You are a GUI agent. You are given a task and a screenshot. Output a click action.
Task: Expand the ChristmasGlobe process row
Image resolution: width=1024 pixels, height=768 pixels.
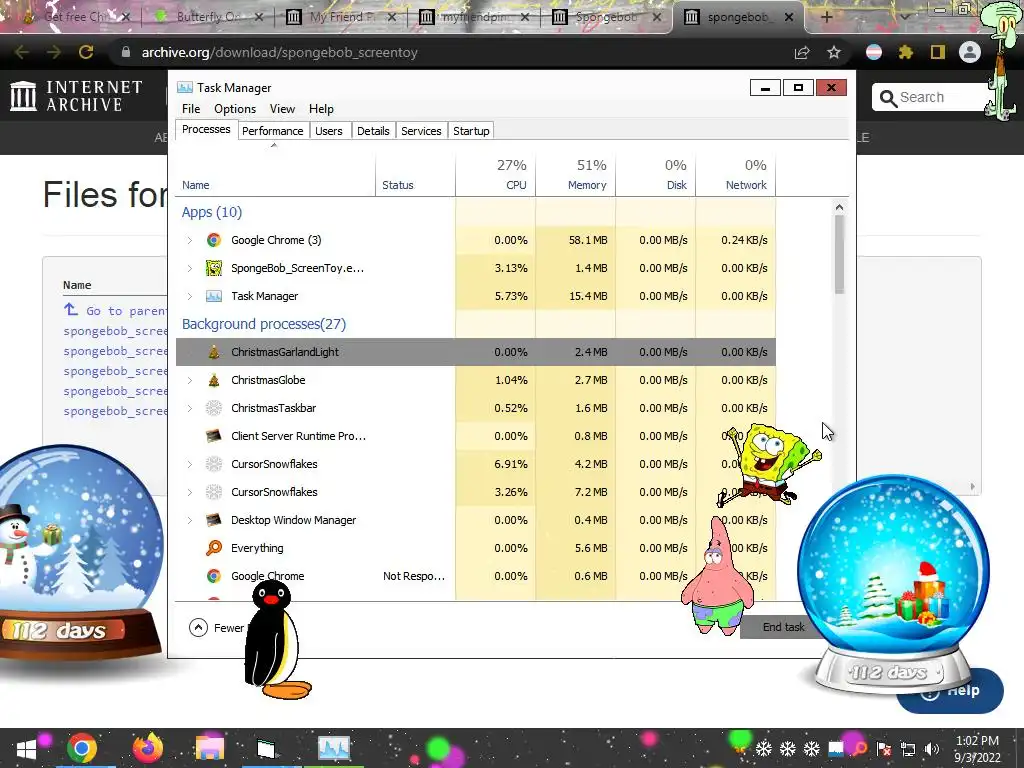189,380
